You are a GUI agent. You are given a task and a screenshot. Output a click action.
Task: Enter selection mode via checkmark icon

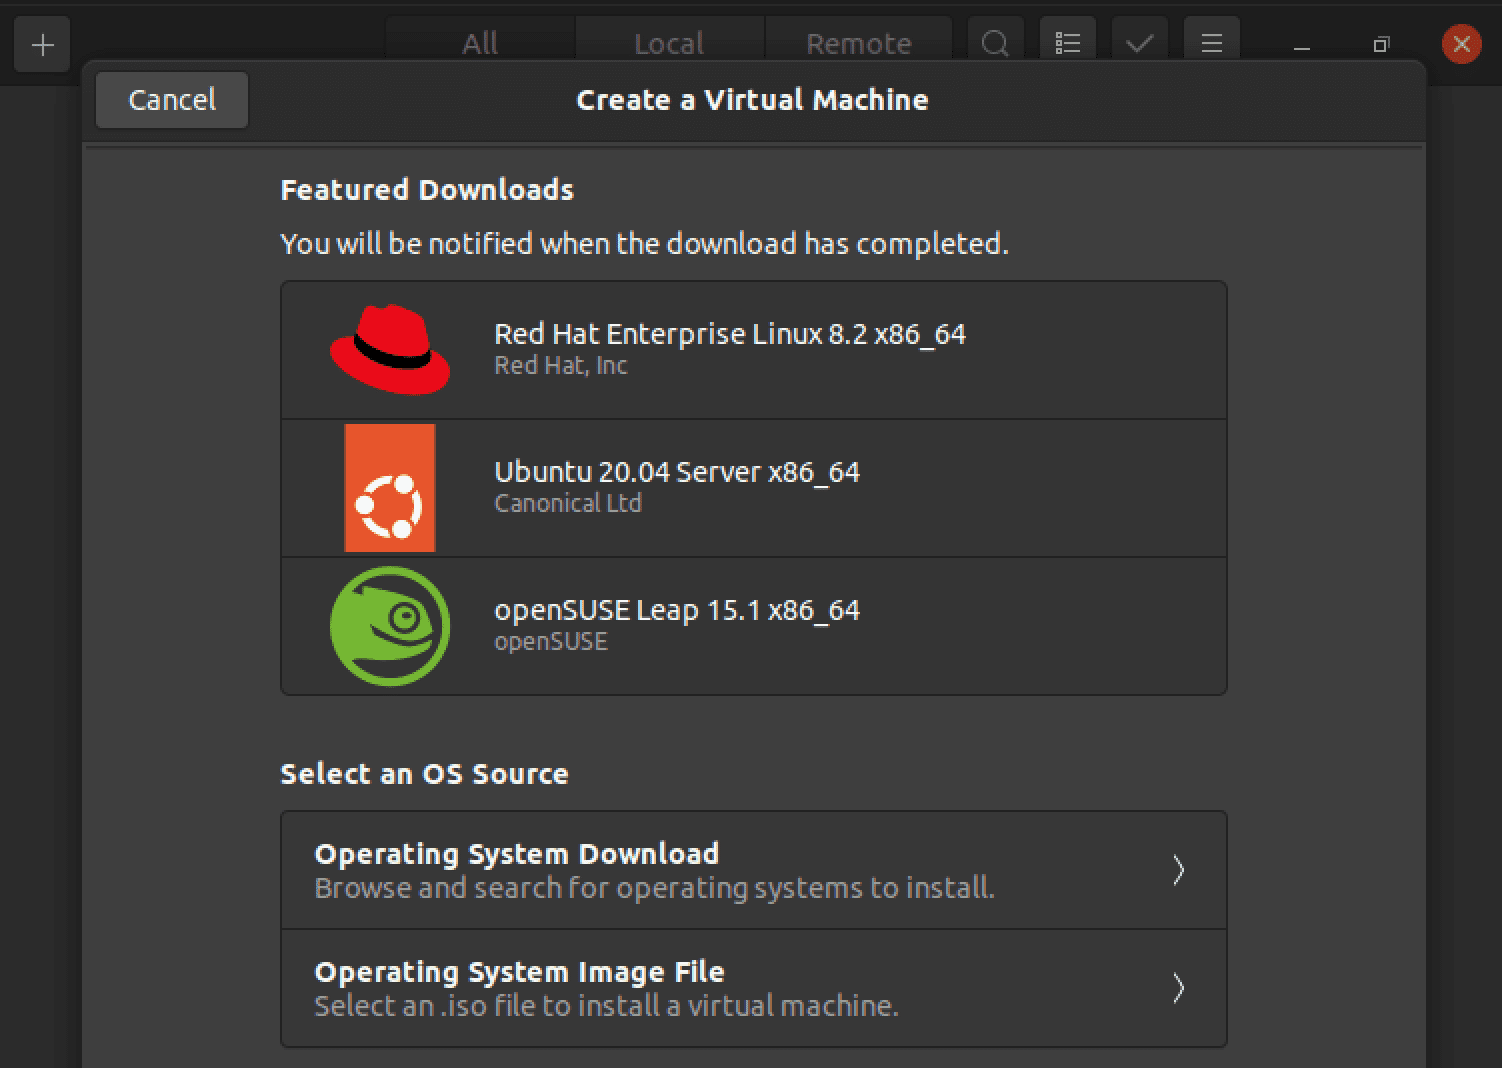(1139, 43)
